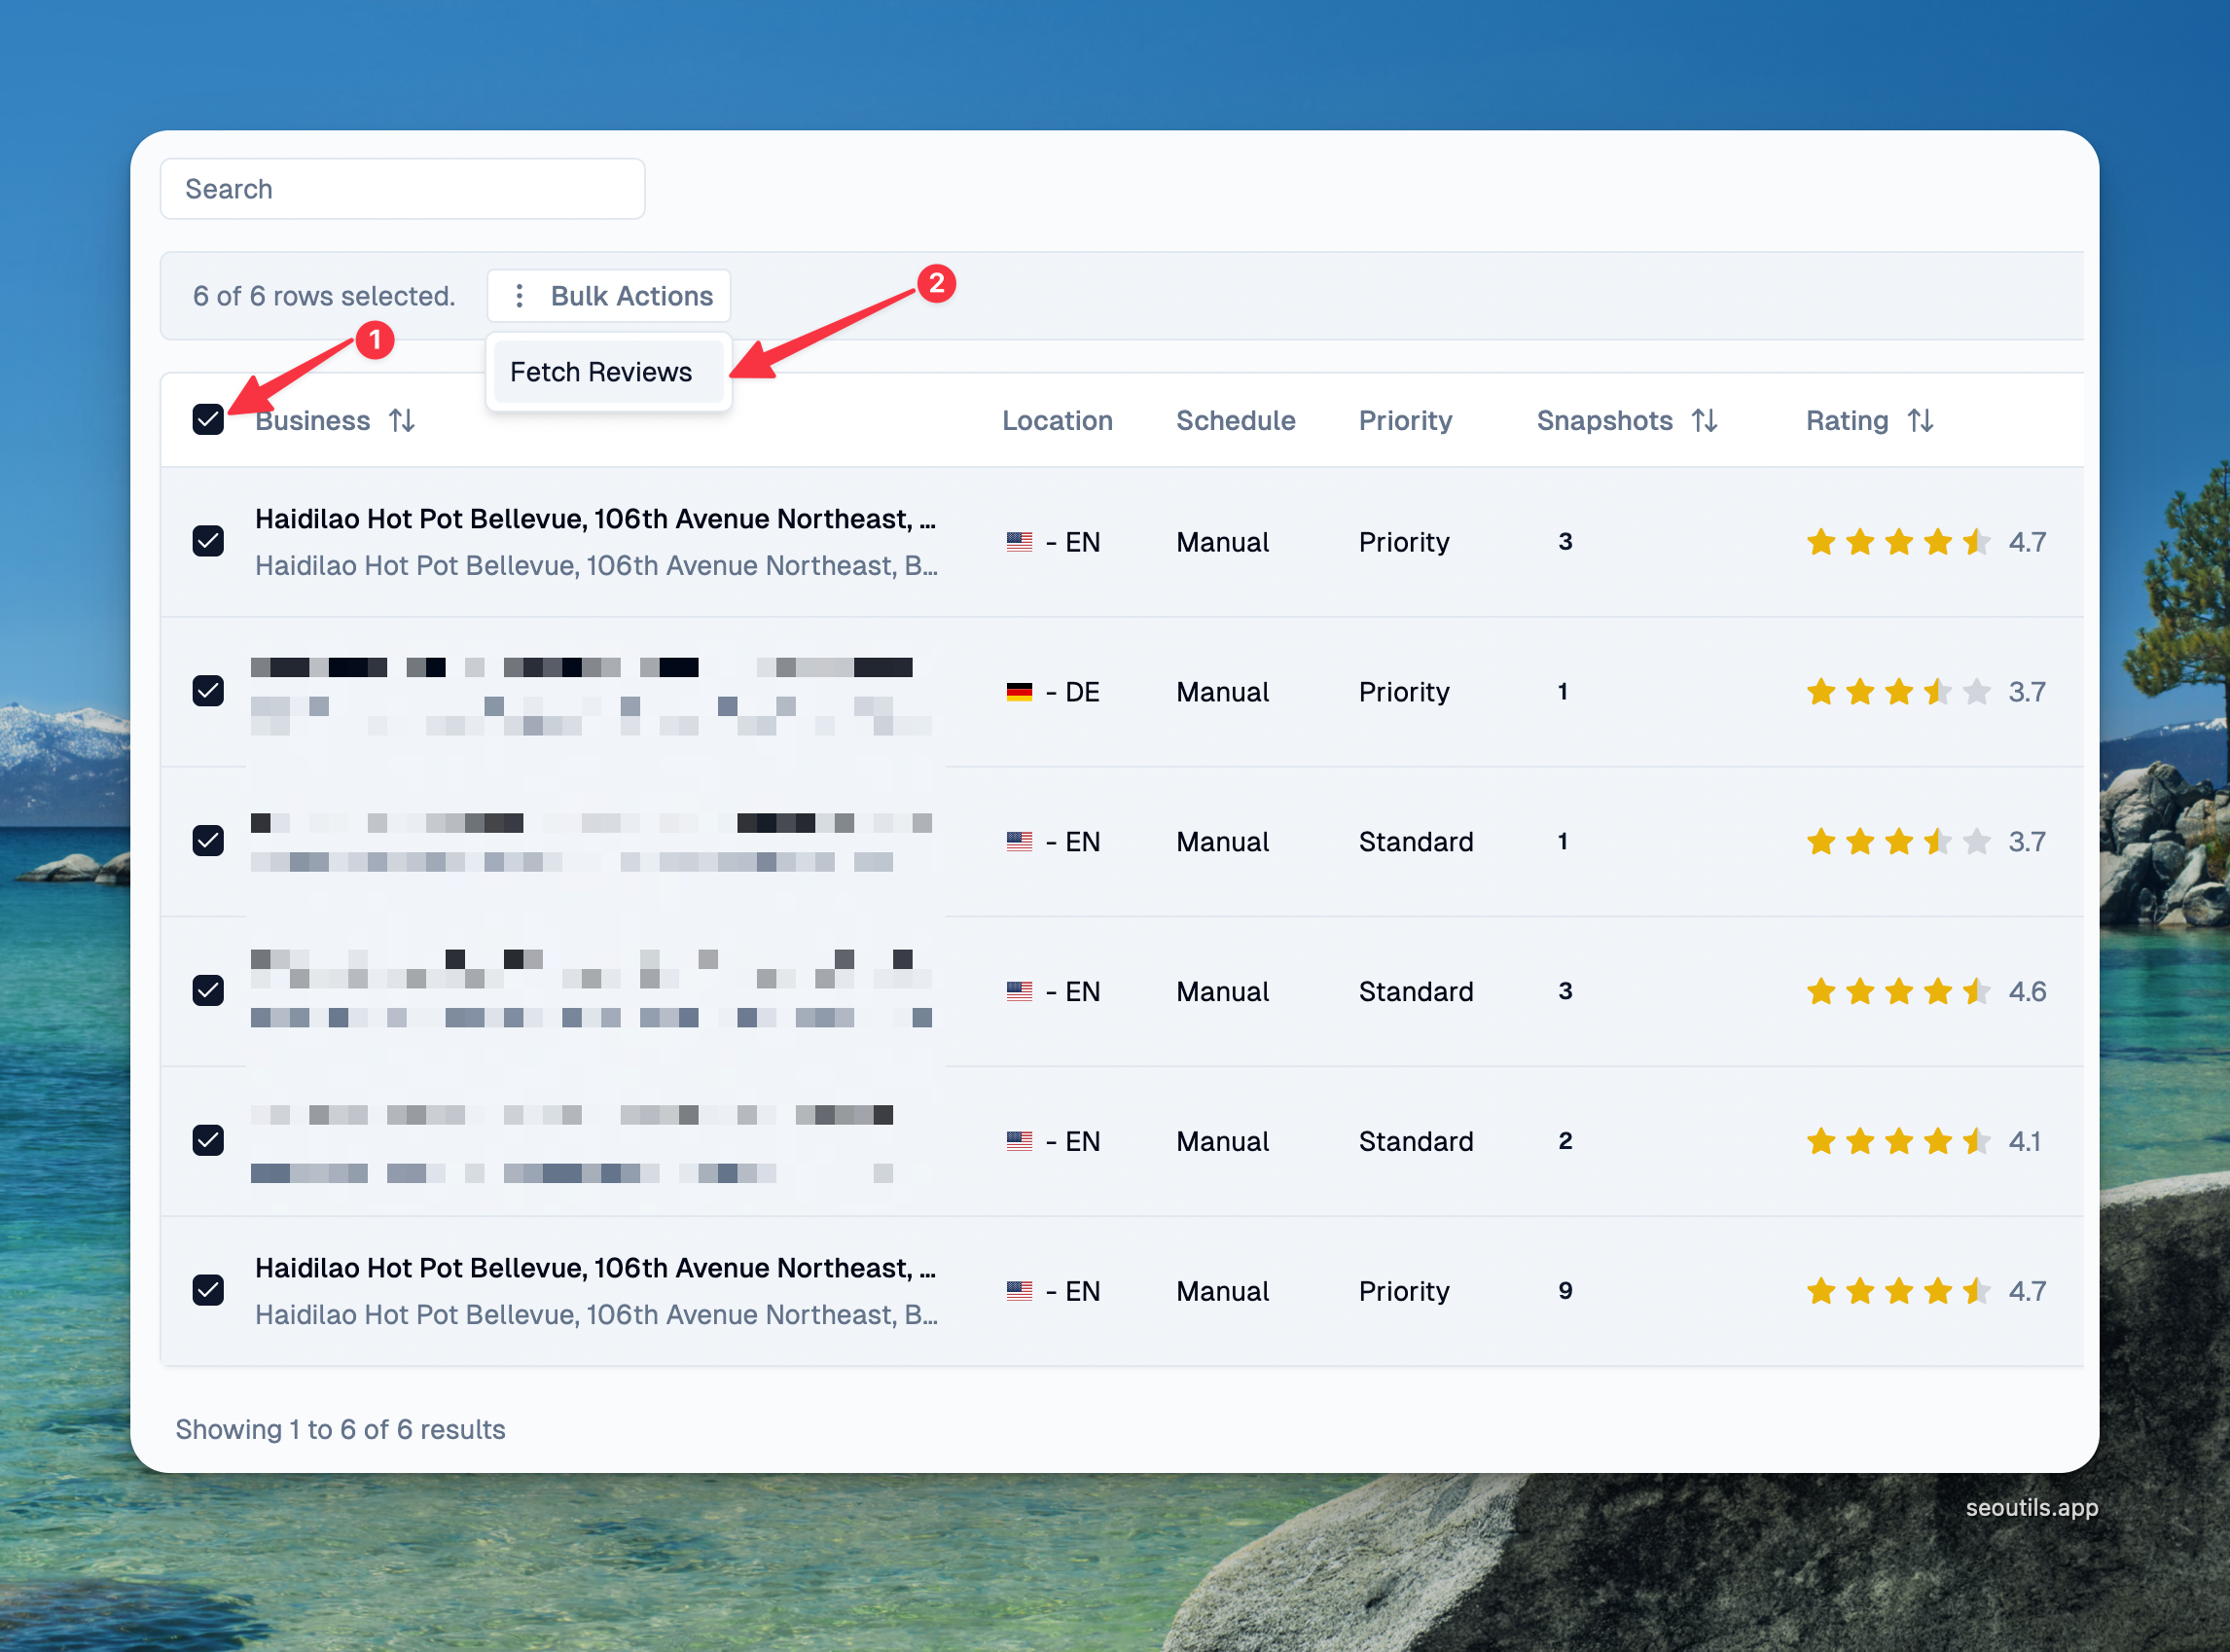This screenshot has height=1652, width=2230.
Task: Uncheck the select-all checkbox in header
Action: 208,420
